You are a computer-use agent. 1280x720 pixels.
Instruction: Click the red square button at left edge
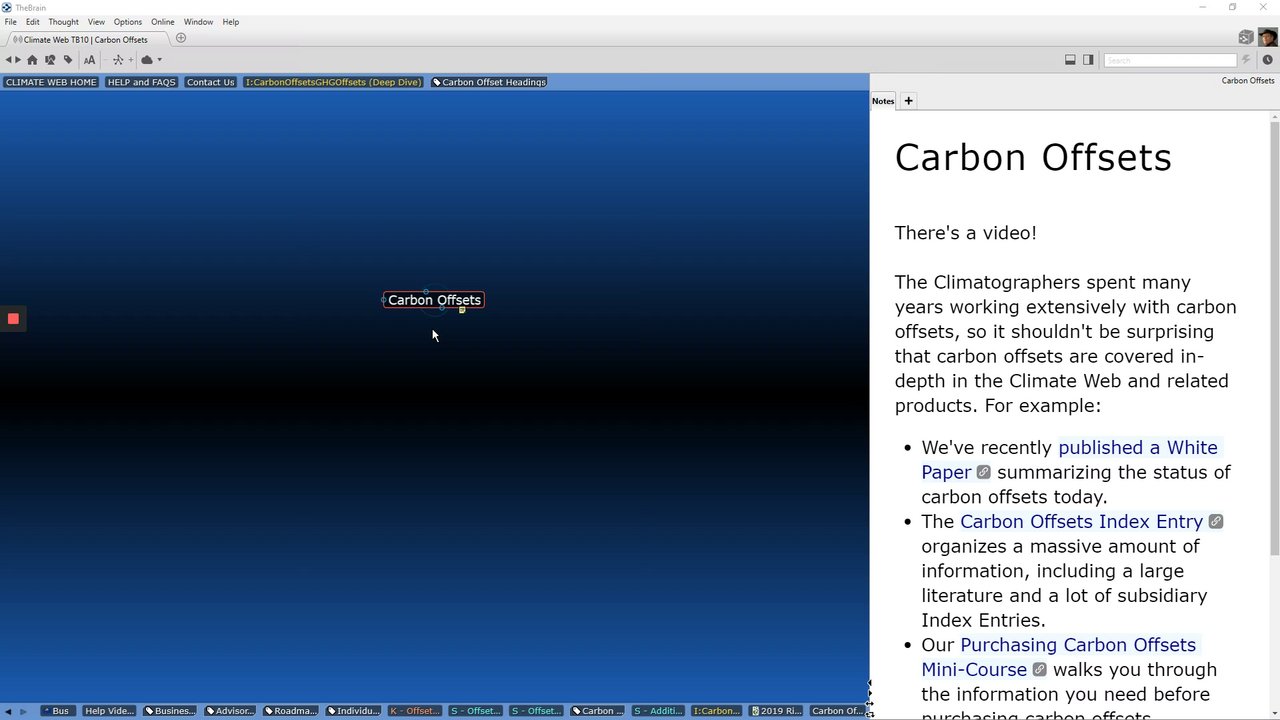[13, 319]
